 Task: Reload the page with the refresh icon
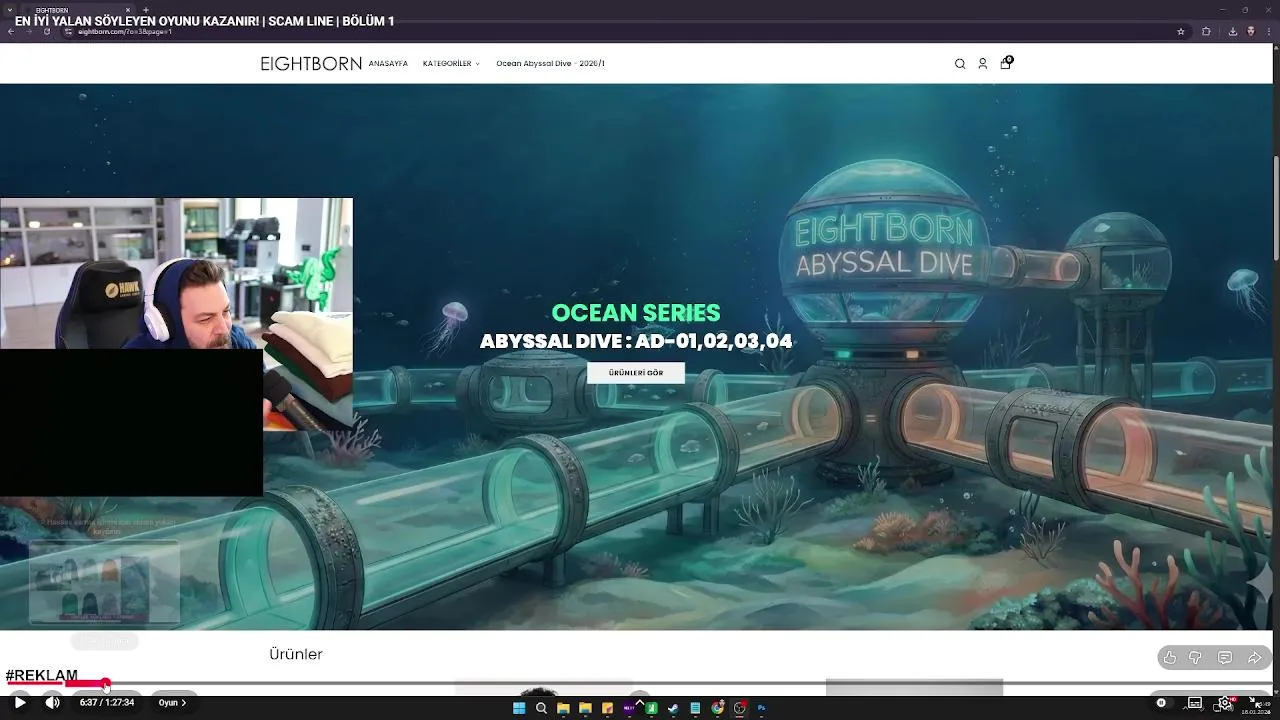tap(46, 31)
